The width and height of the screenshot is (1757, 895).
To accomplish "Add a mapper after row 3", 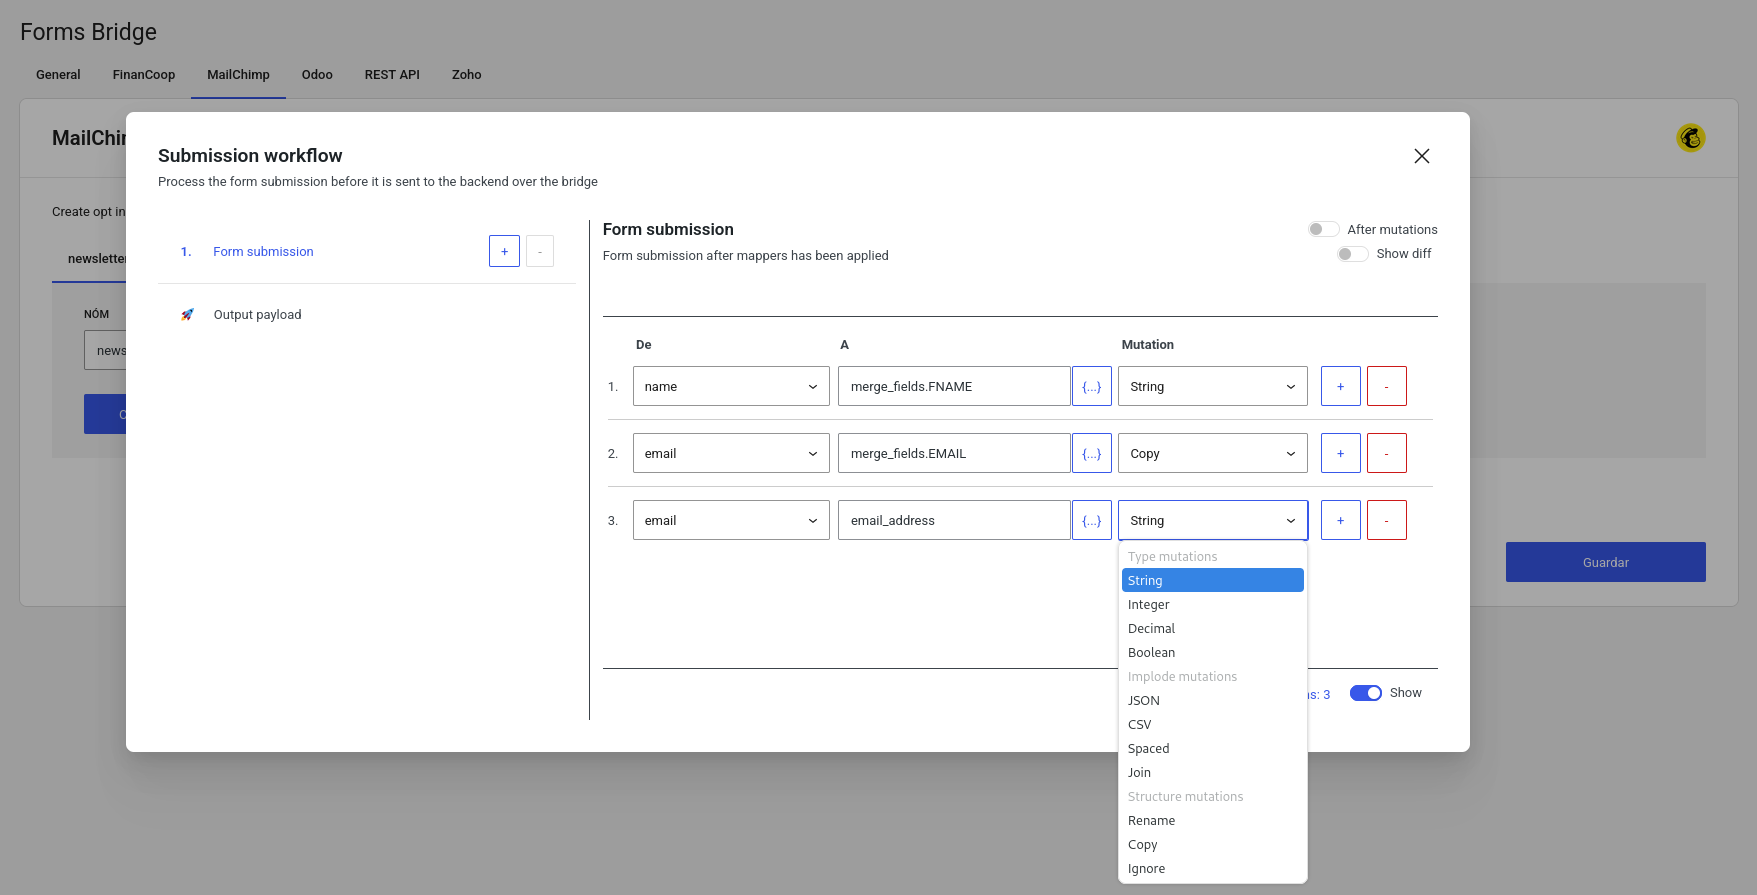I will (1340, 520).
